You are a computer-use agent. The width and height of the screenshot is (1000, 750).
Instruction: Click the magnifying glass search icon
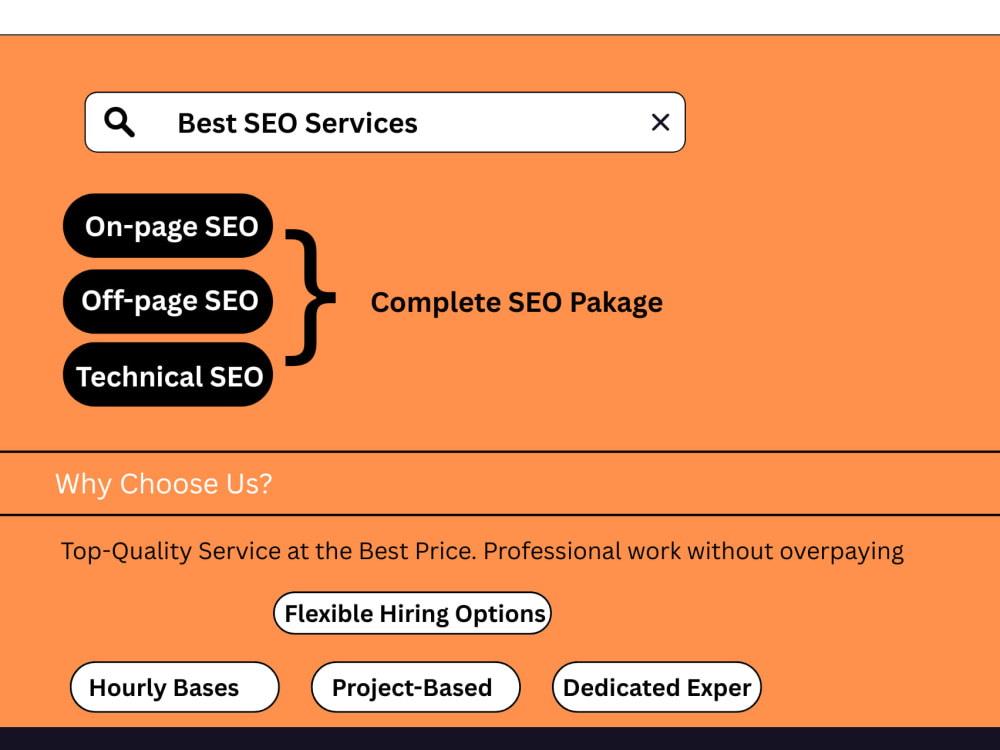(119, 122)
